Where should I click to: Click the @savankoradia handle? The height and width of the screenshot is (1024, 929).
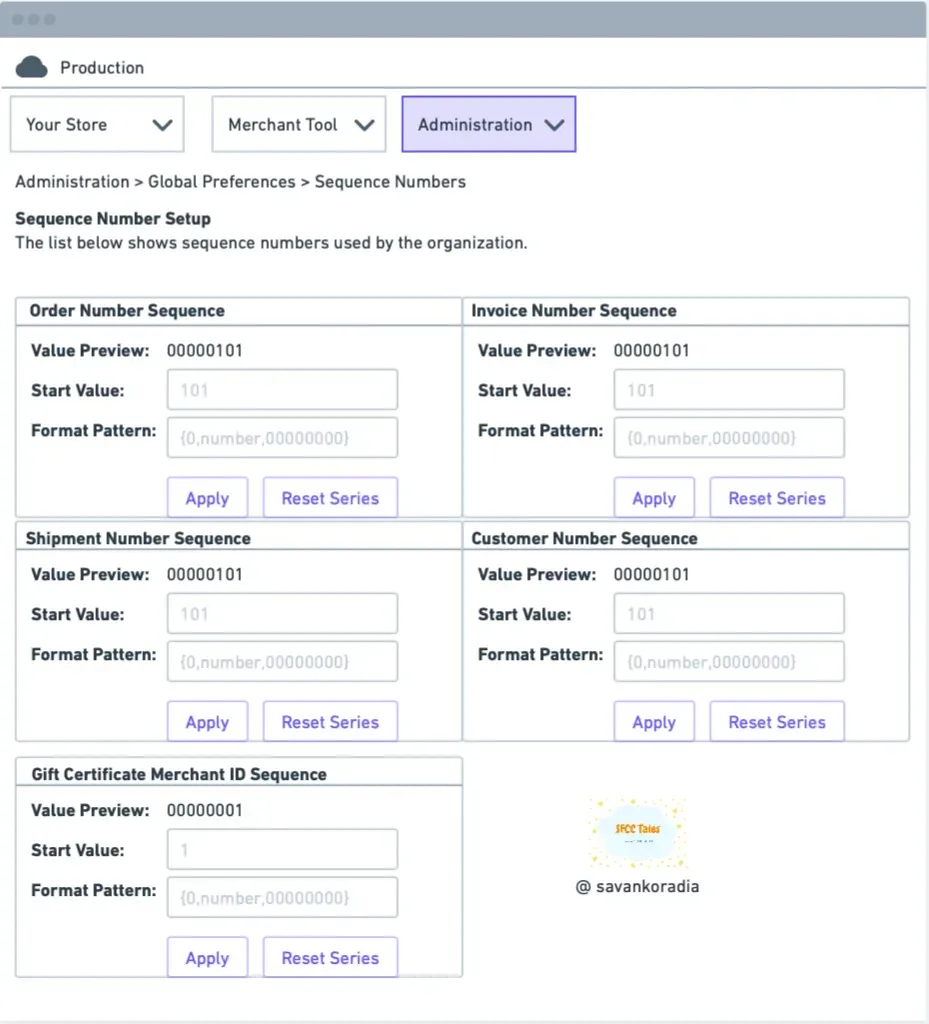pyautogui.click(x=638, y=886)
